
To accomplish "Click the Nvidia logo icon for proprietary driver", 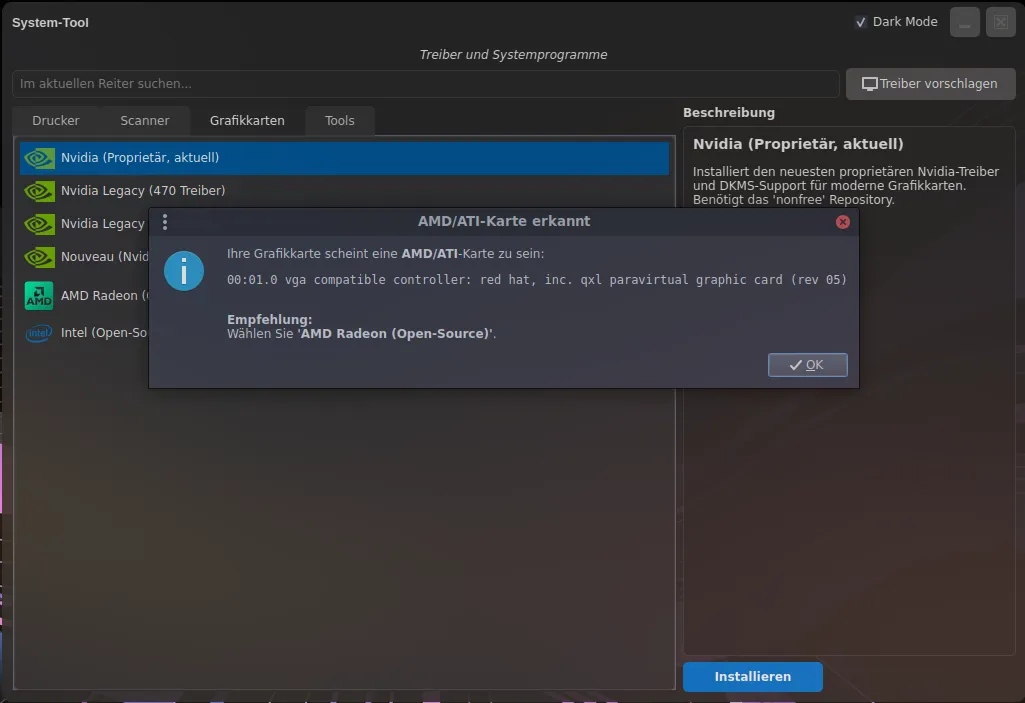I will 39,158.
